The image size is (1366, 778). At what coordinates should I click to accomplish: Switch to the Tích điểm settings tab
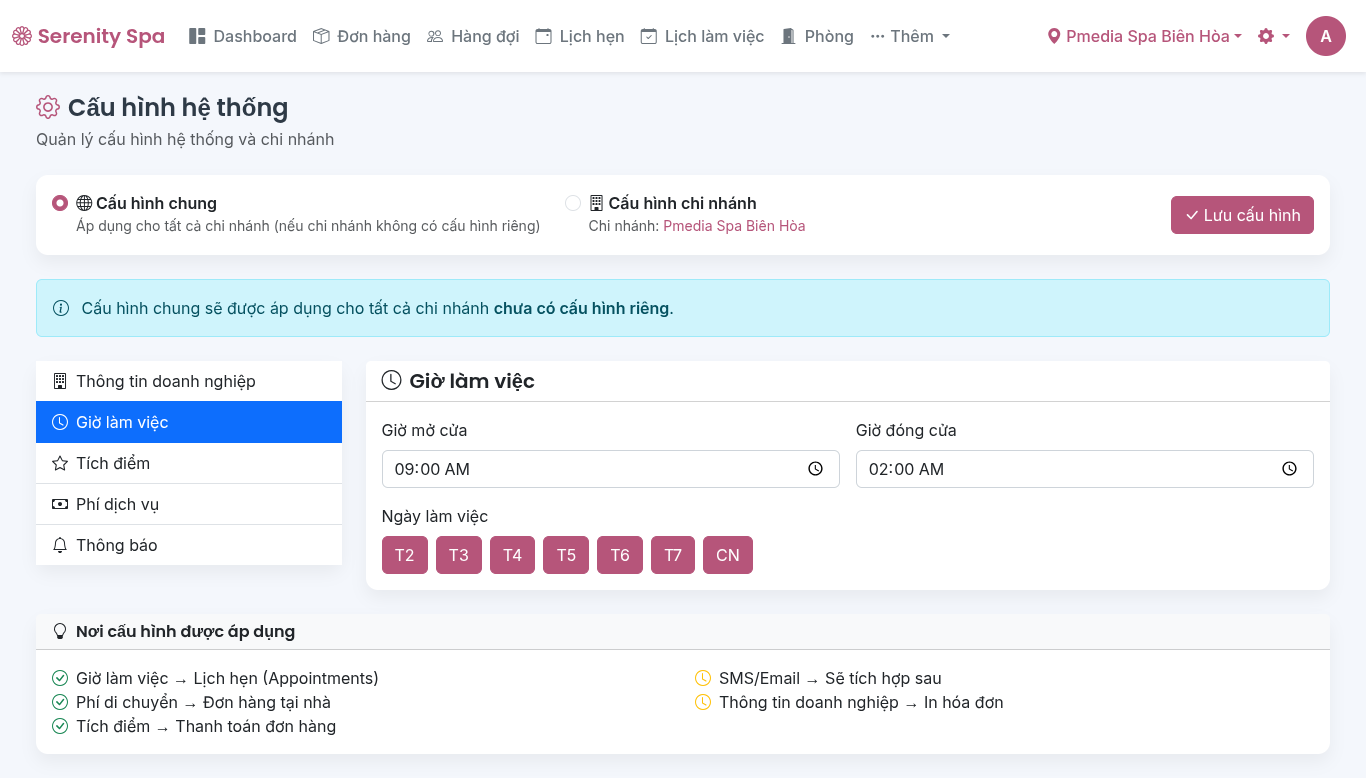click(x=189, y=463)
